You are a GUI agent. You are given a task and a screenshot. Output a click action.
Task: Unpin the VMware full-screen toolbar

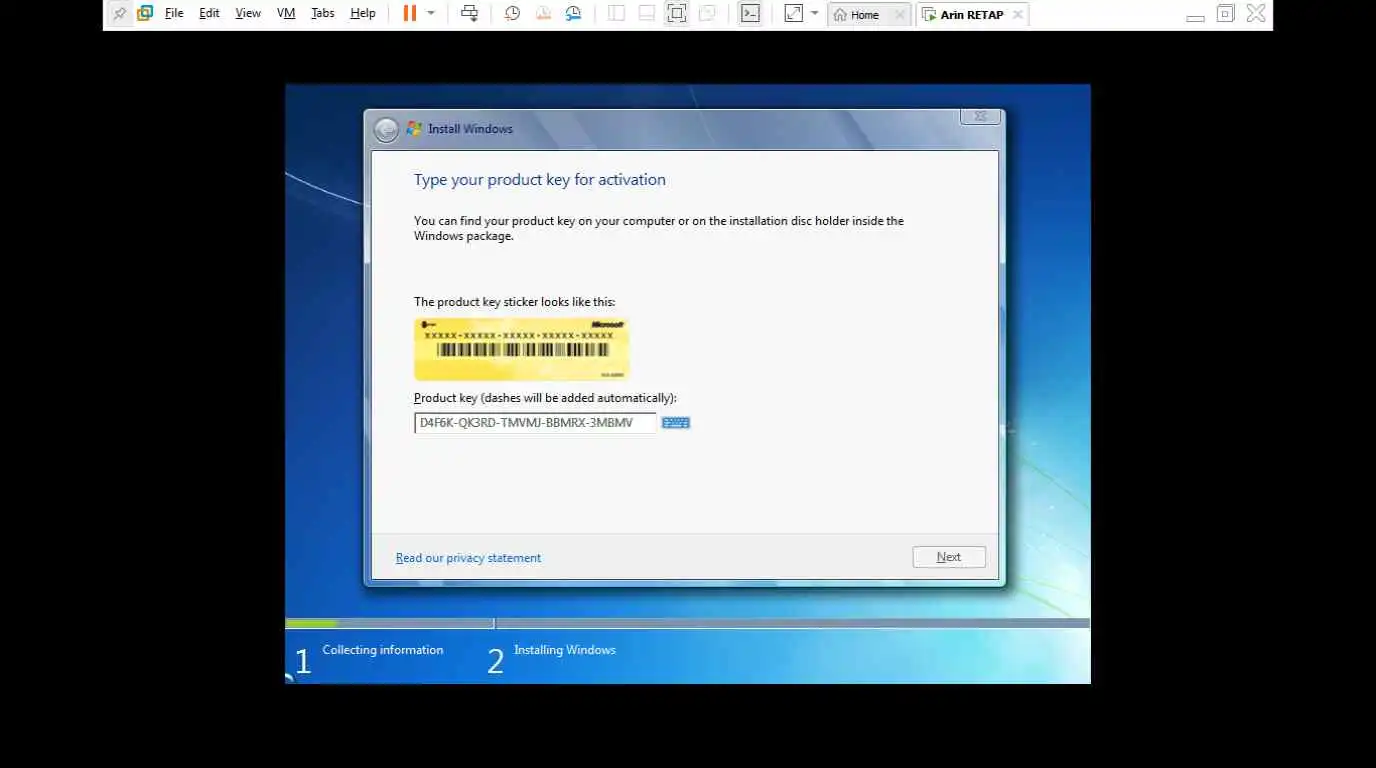point(120,14)
